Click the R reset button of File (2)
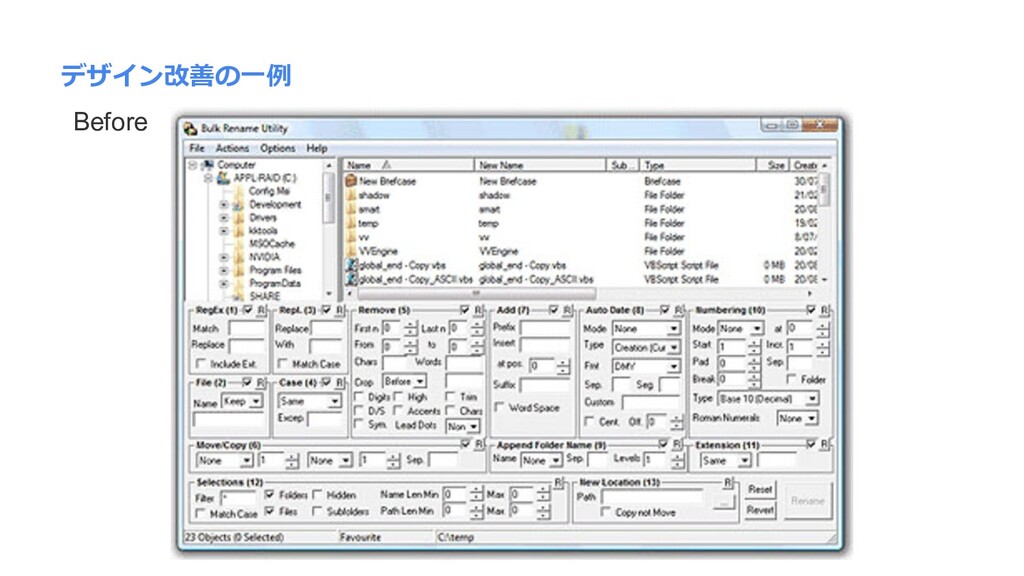This screenshot has width=1024, height=576. point(261,383)
